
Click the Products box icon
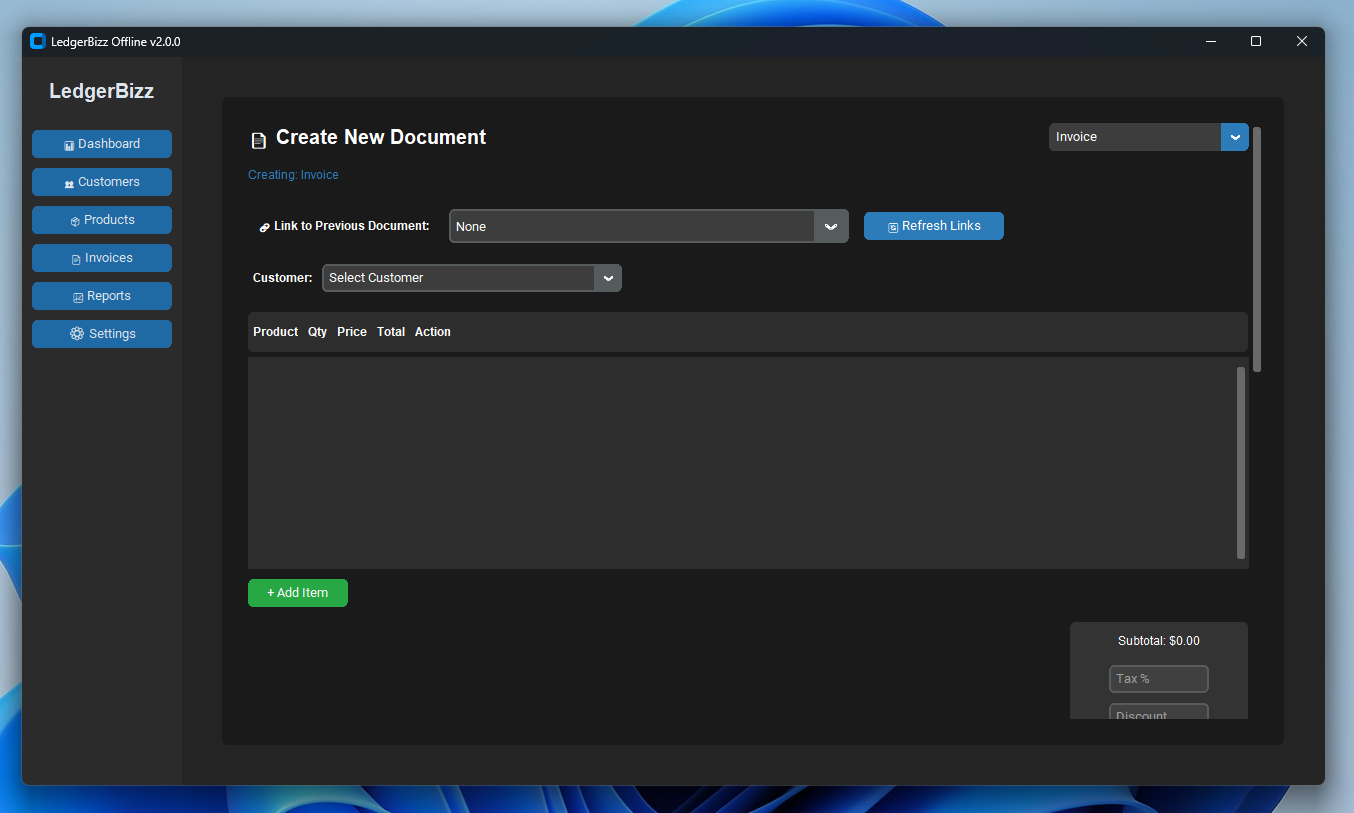[x=75, y=220]
